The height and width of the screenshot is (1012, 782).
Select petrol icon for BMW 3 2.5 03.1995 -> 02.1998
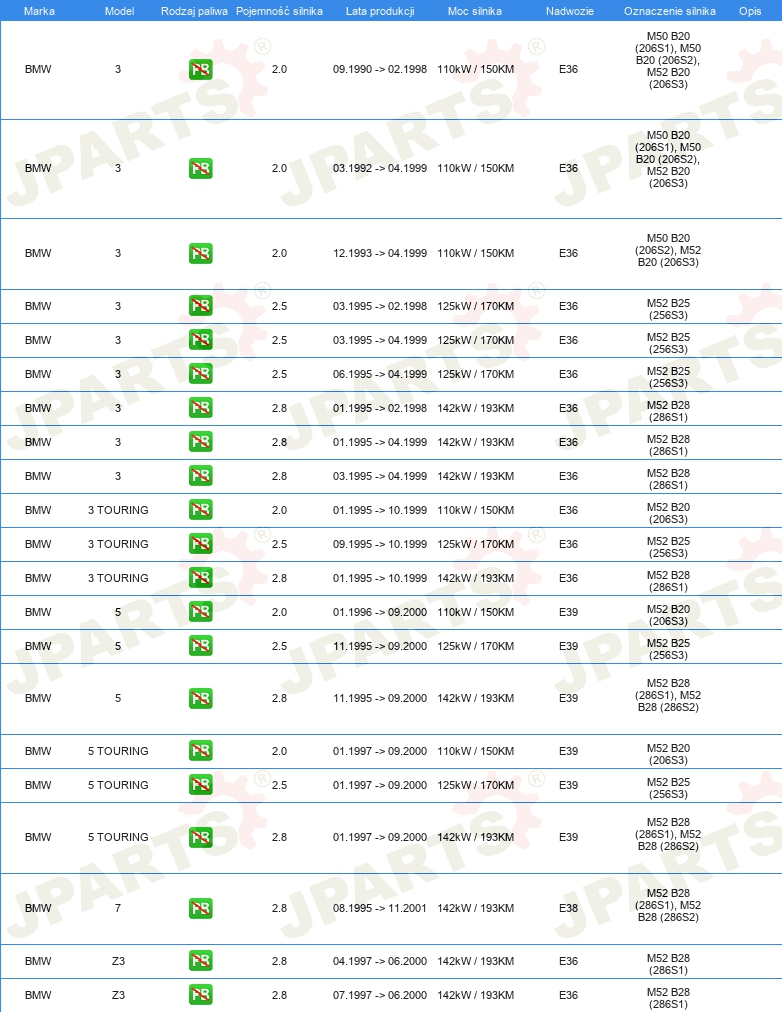coord(201,306)
